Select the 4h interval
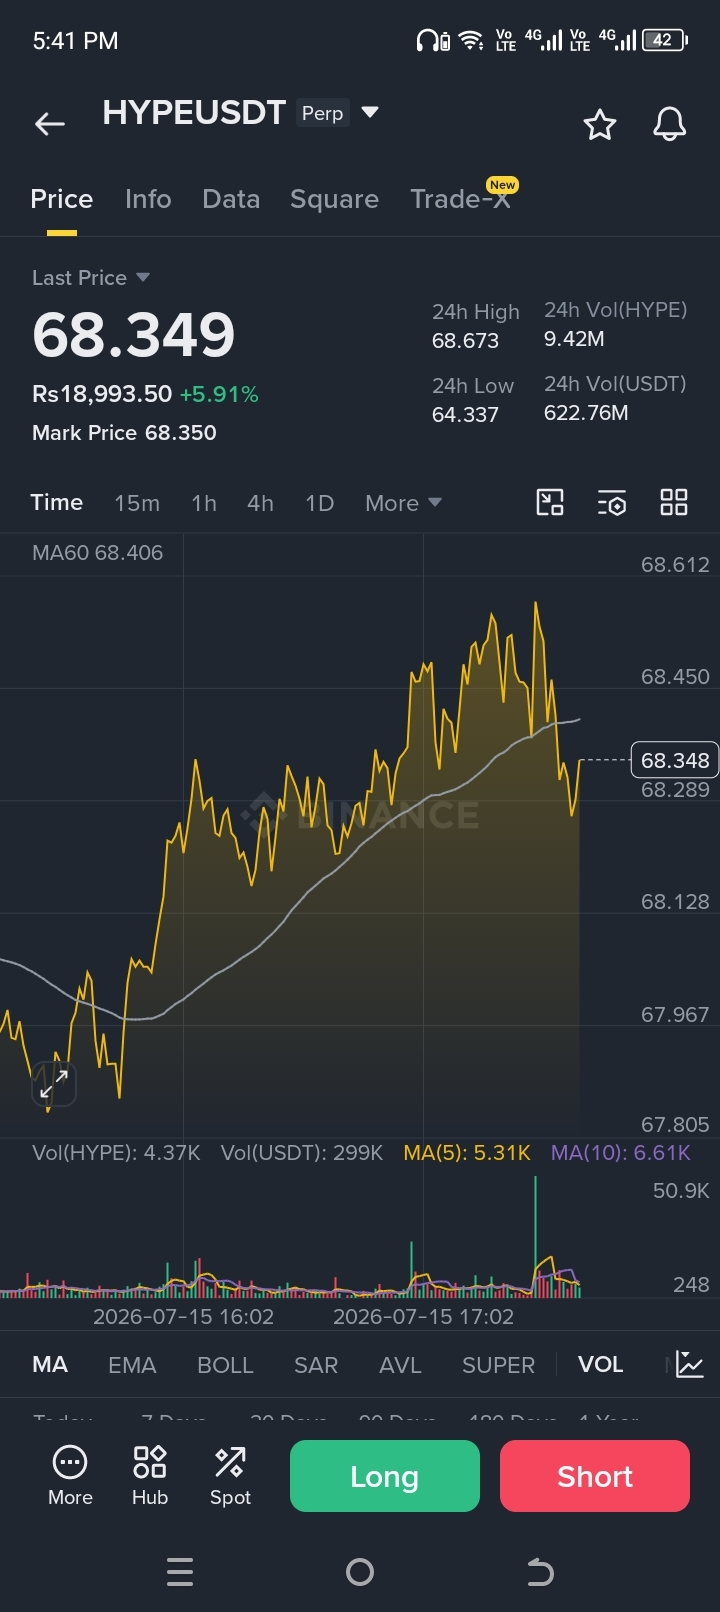720x1612 pixels. pos(260,503)
